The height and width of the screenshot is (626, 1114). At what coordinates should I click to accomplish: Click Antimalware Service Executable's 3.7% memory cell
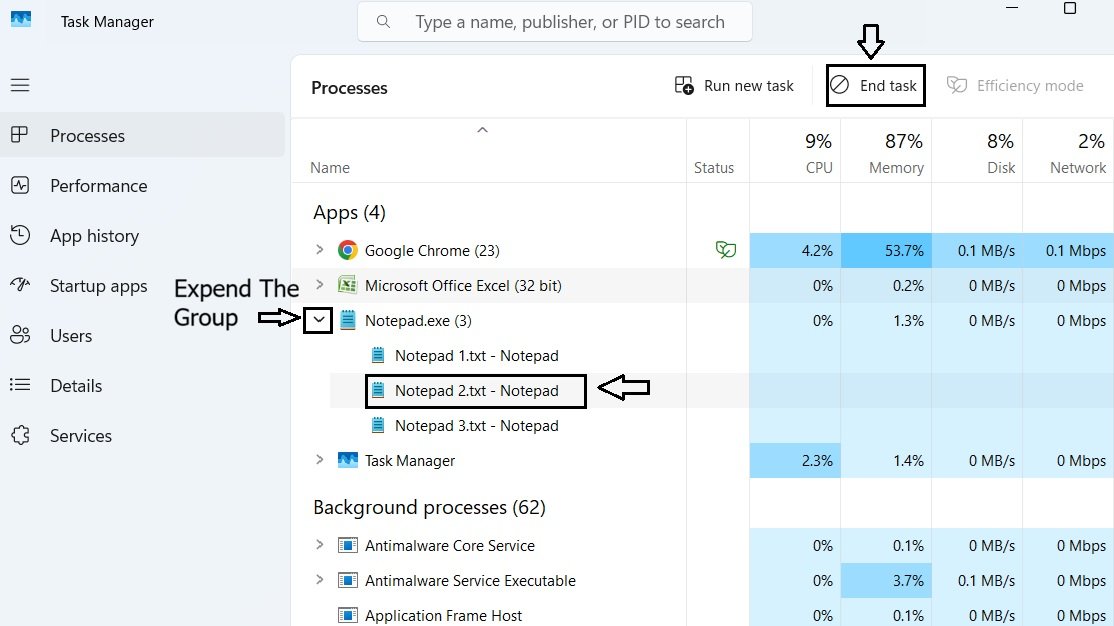(886, 581)
